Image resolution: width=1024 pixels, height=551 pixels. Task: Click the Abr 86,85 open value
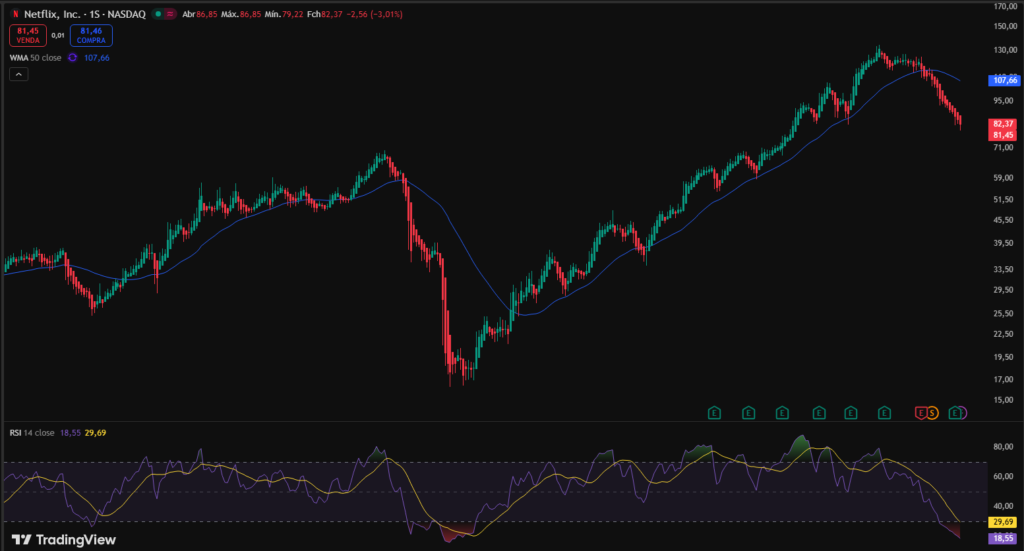click(200, 14)
